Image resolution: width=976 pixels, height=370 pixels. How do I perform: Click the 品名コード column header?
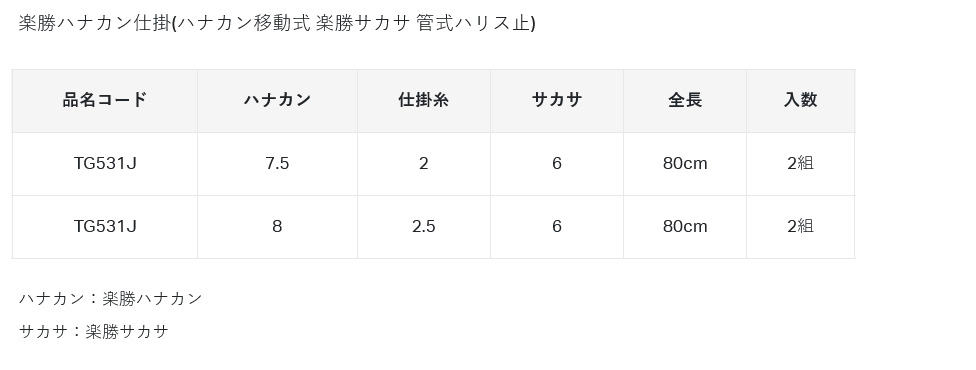(x=105, y=100)
